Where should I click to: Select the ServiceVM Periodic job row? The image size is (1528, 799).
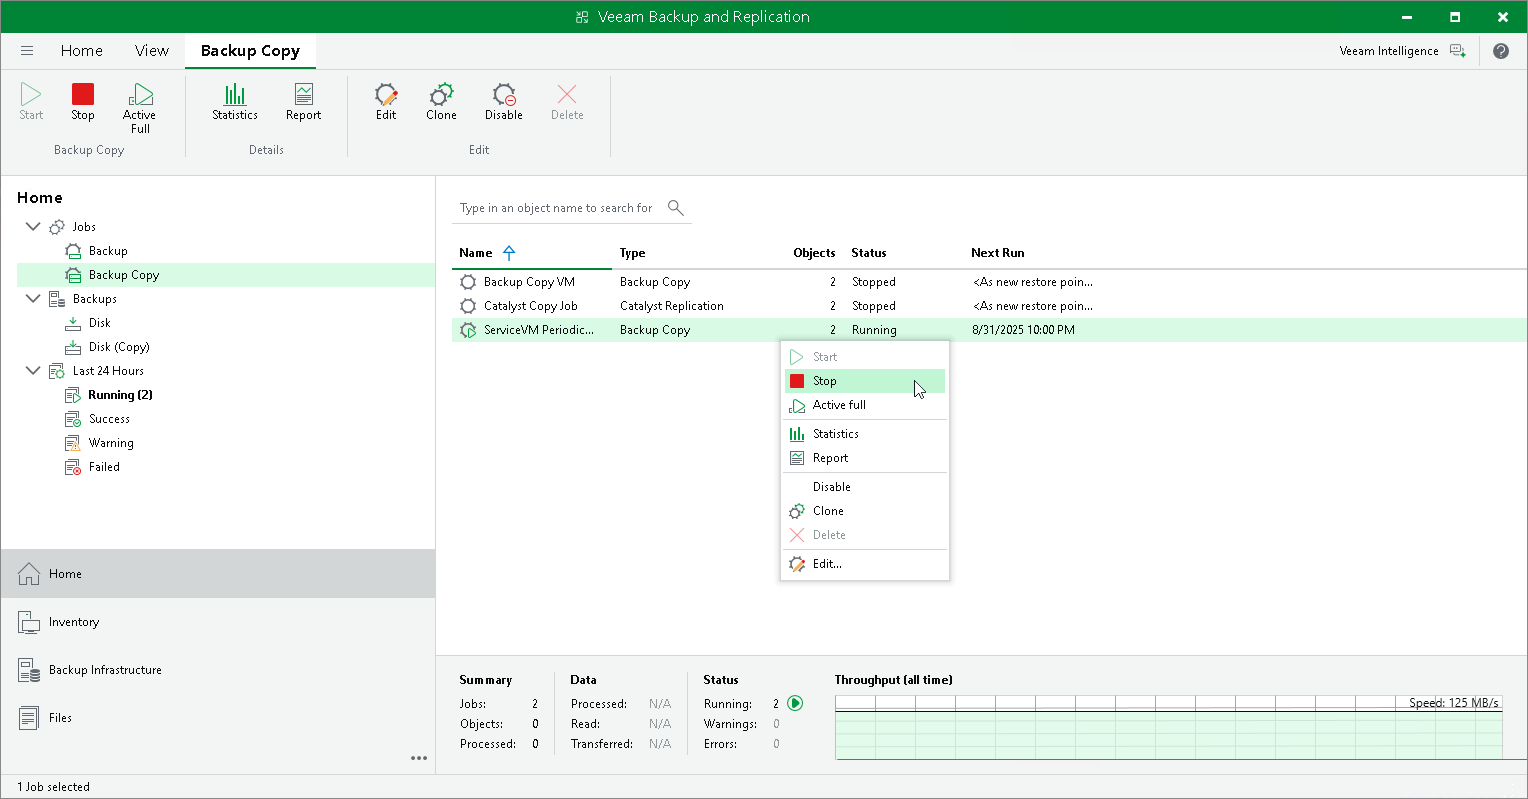point(989,330)
